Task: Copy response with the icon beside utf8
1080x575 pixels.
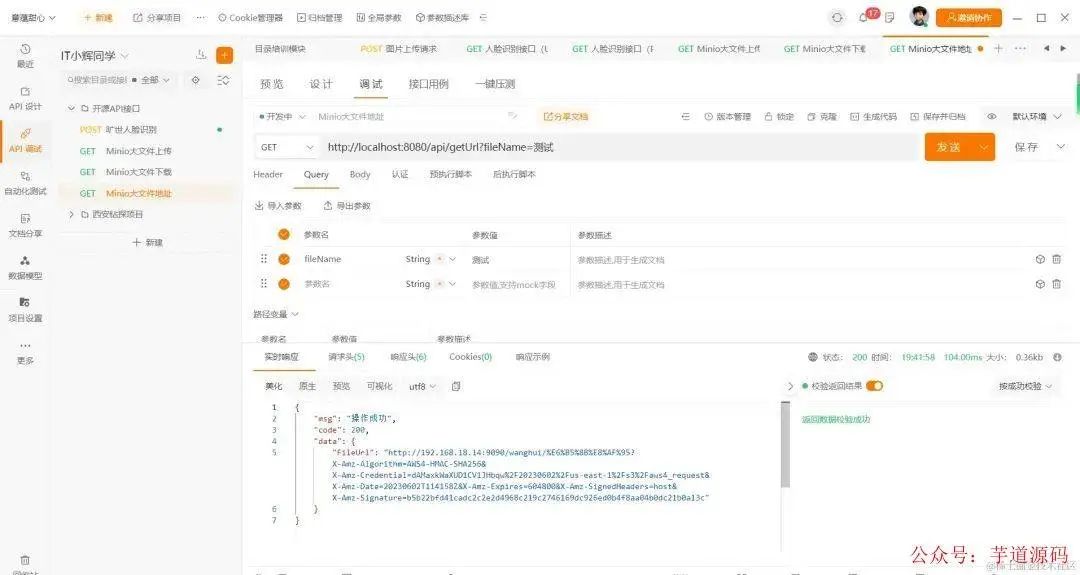Action: tap(456, 386)
